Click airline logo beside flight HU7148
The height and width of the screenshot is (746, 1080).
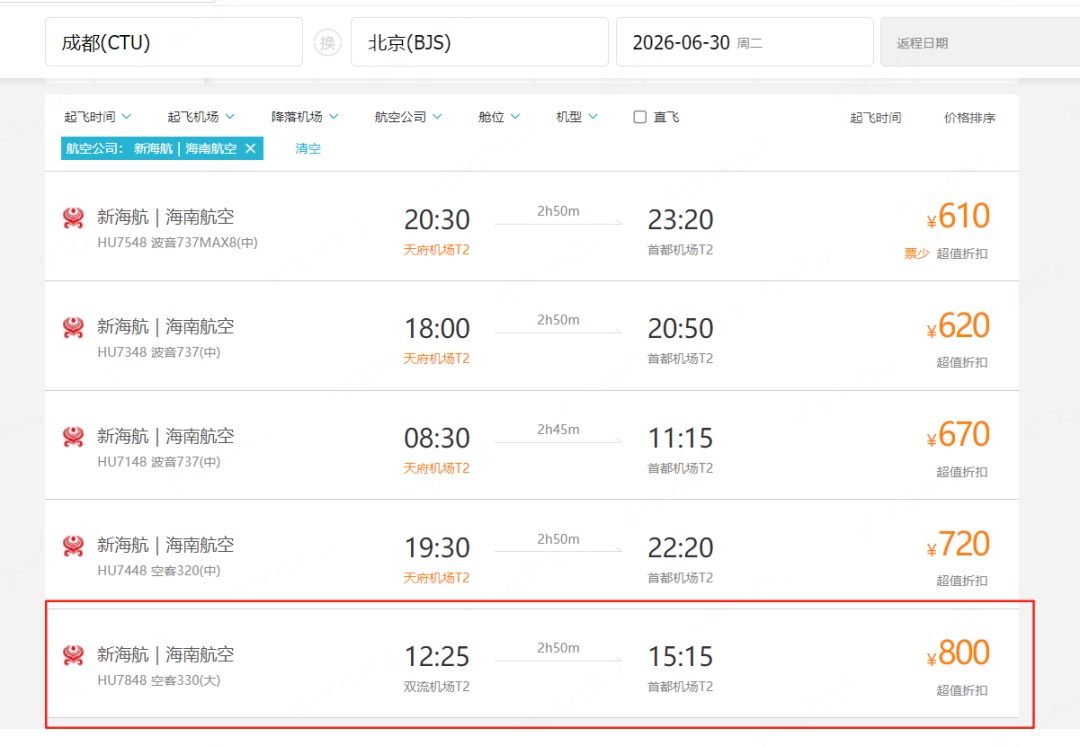coord(74,437)
